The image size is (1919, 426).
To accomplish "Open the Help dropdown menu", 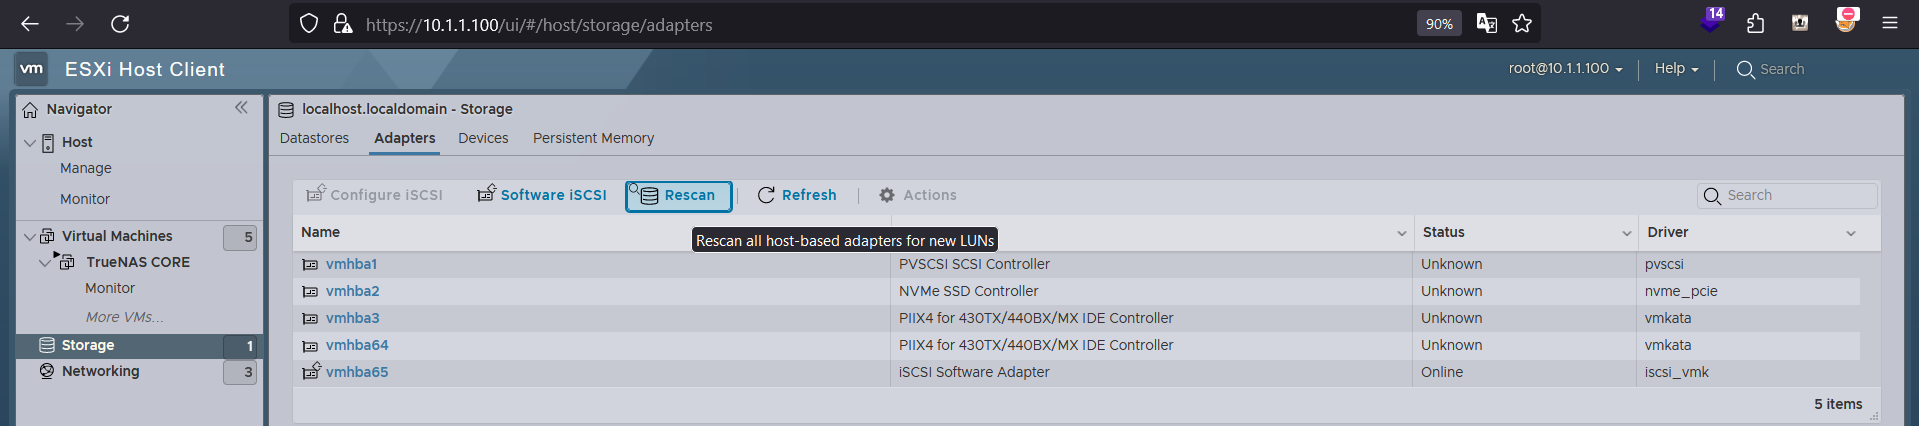I will pos(1676,69).
